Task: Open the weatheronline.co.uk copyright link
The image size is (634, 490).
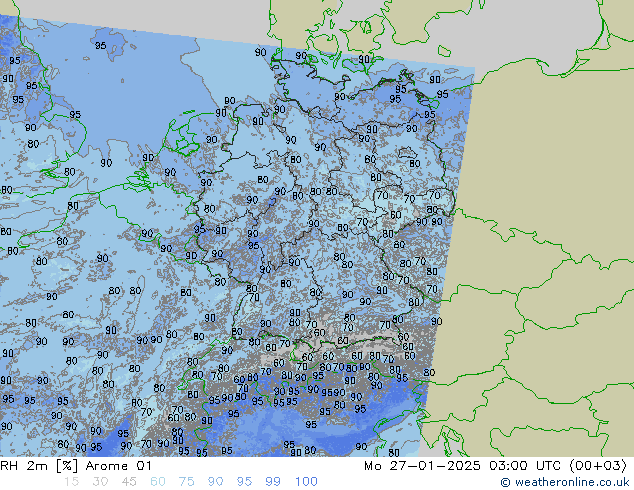Action: tap(565, 482)
